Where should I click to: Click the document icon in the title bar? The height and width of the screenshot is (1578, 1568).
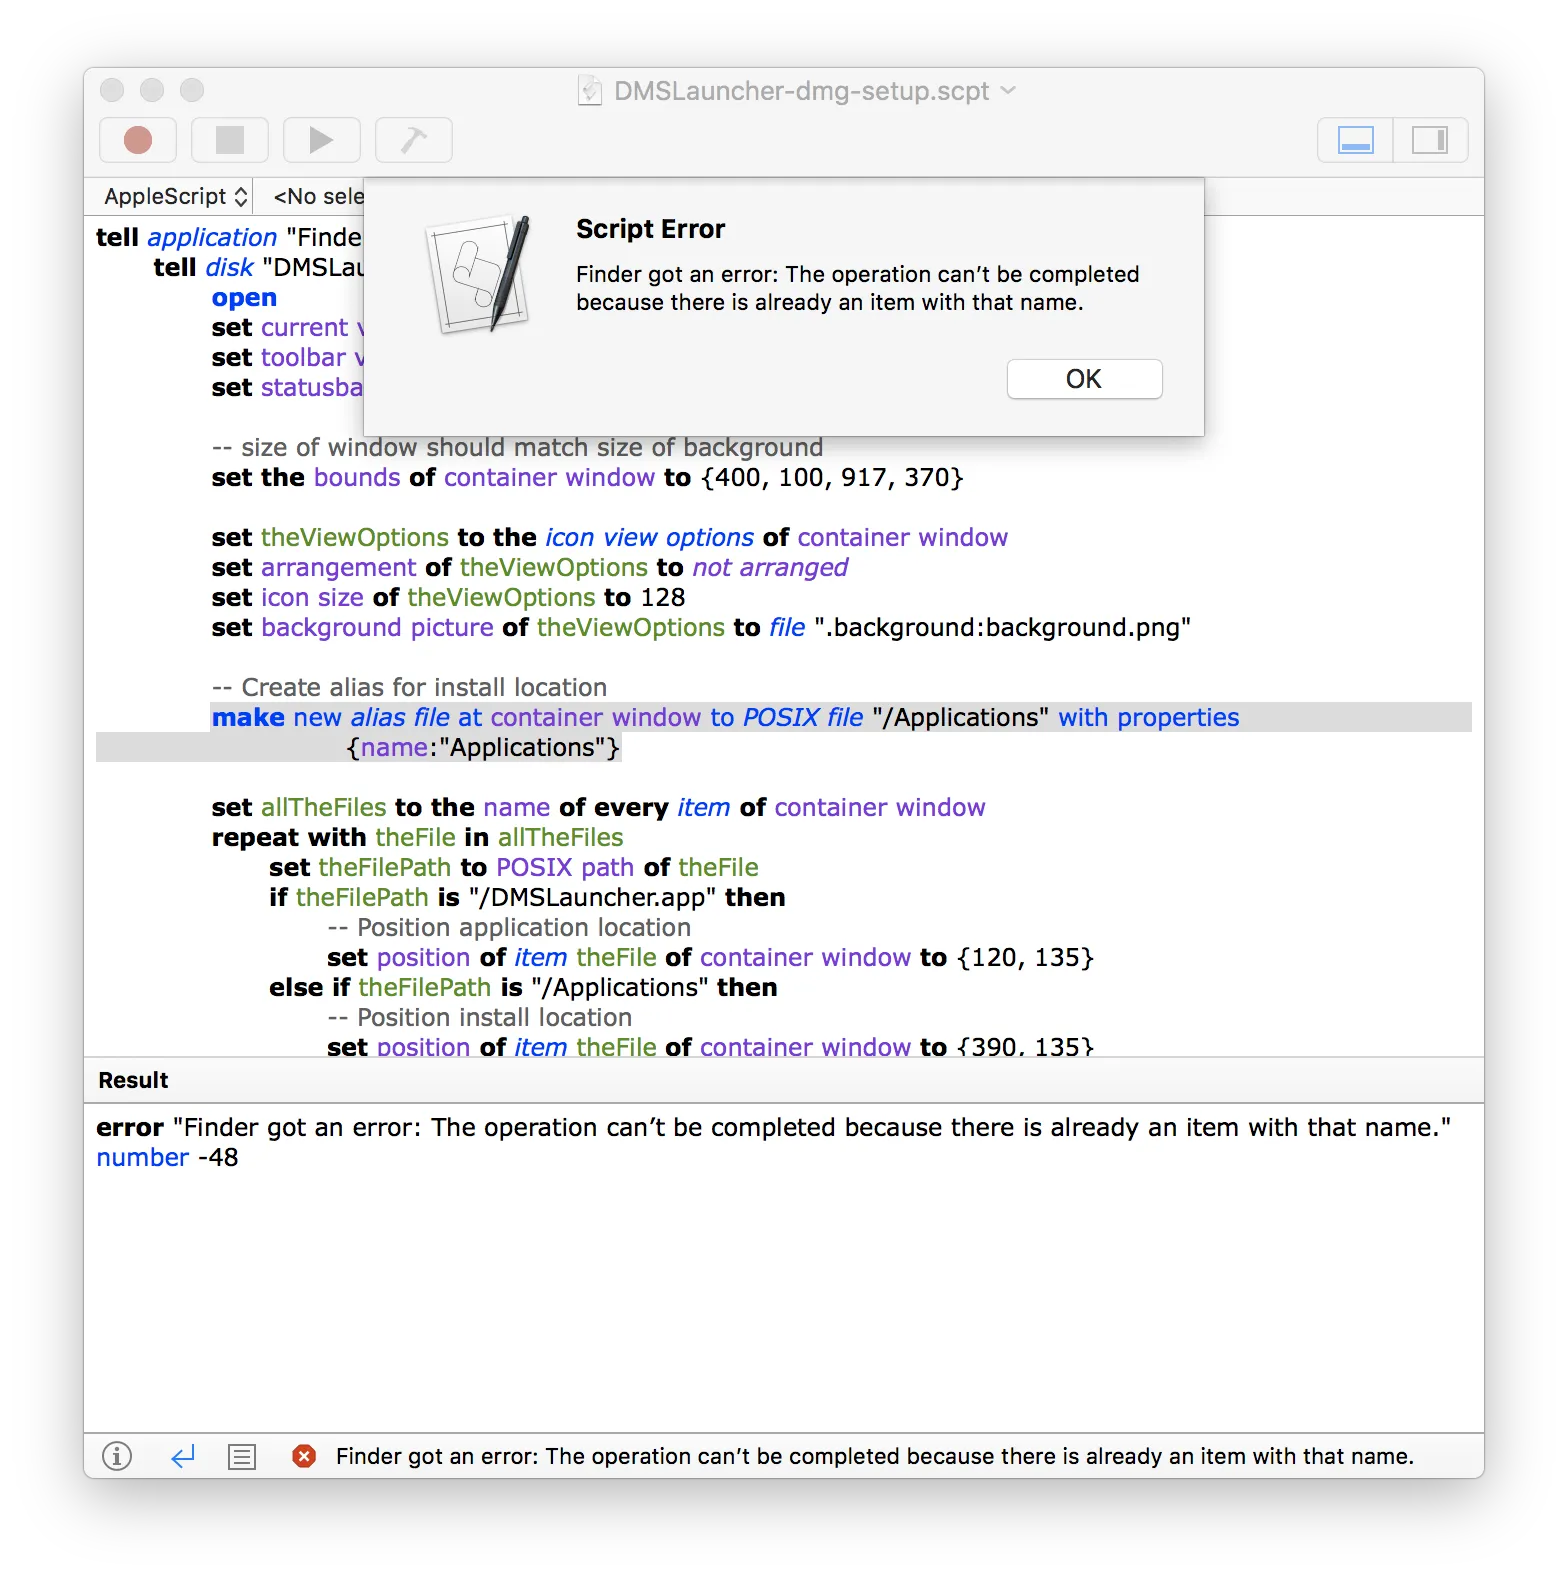pyautogui.click(x=590, y=91)
